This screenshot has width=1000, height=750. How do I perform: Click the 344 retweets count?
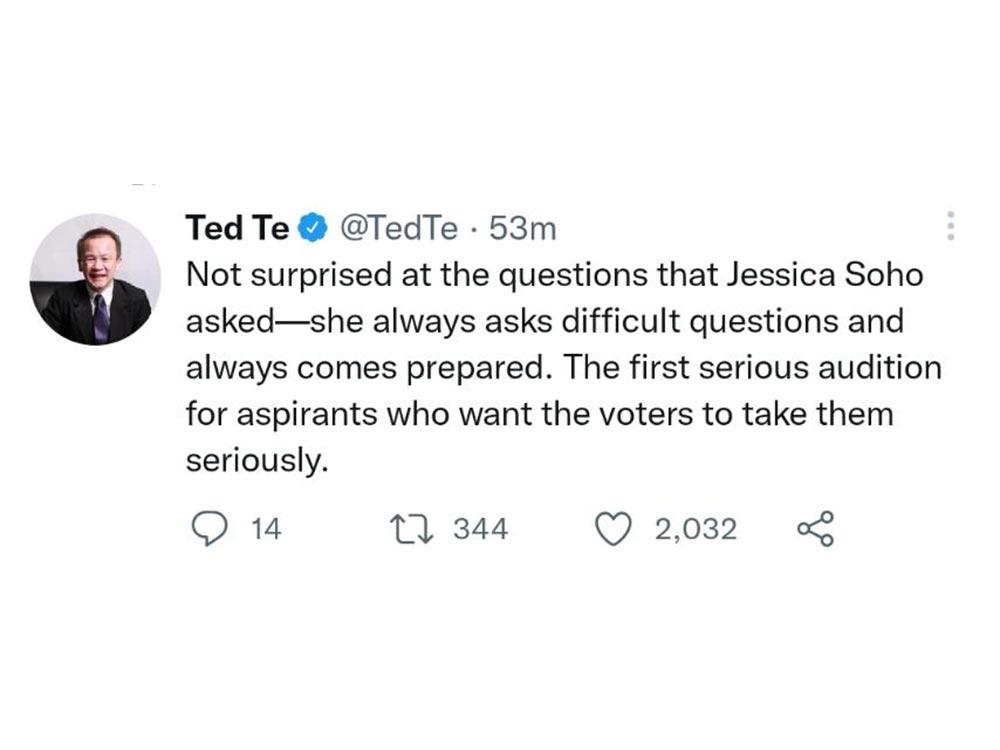[481, 529]
